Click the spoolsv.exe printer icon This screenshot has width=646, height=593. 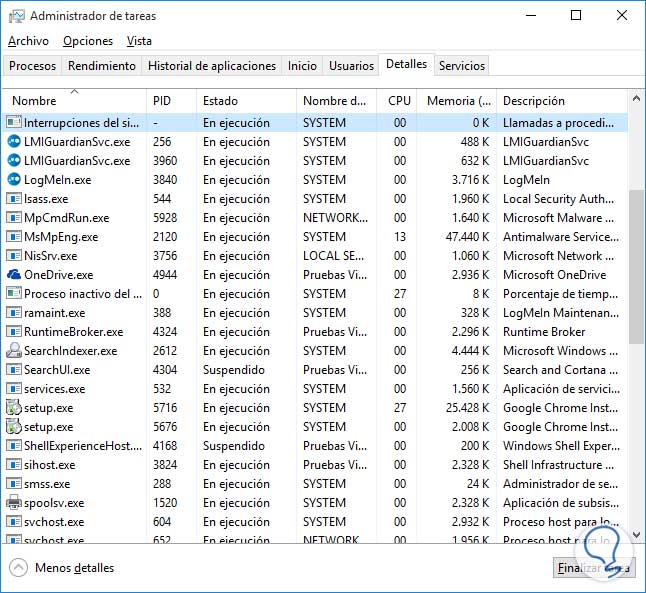coord(14,502)
